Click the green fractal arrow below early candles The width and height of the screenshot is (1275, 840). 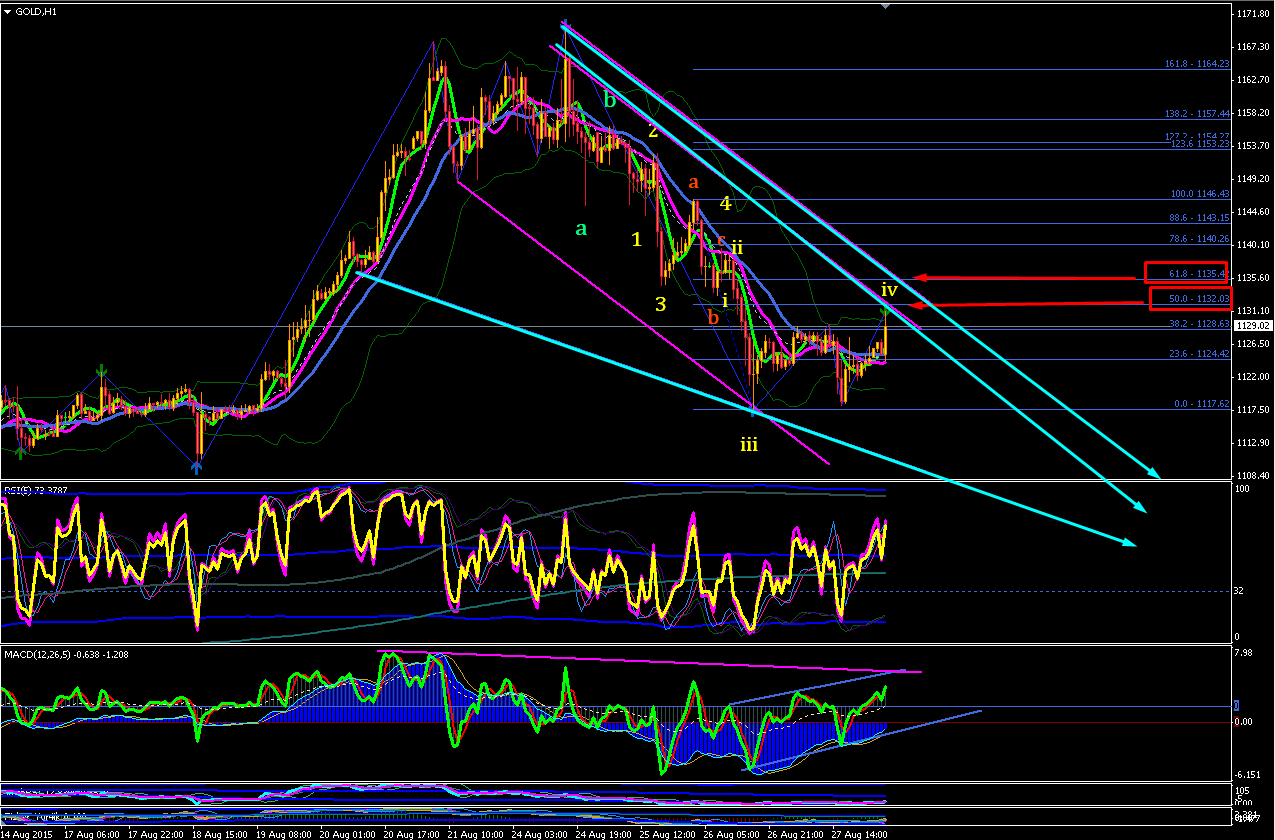[20, 452]
